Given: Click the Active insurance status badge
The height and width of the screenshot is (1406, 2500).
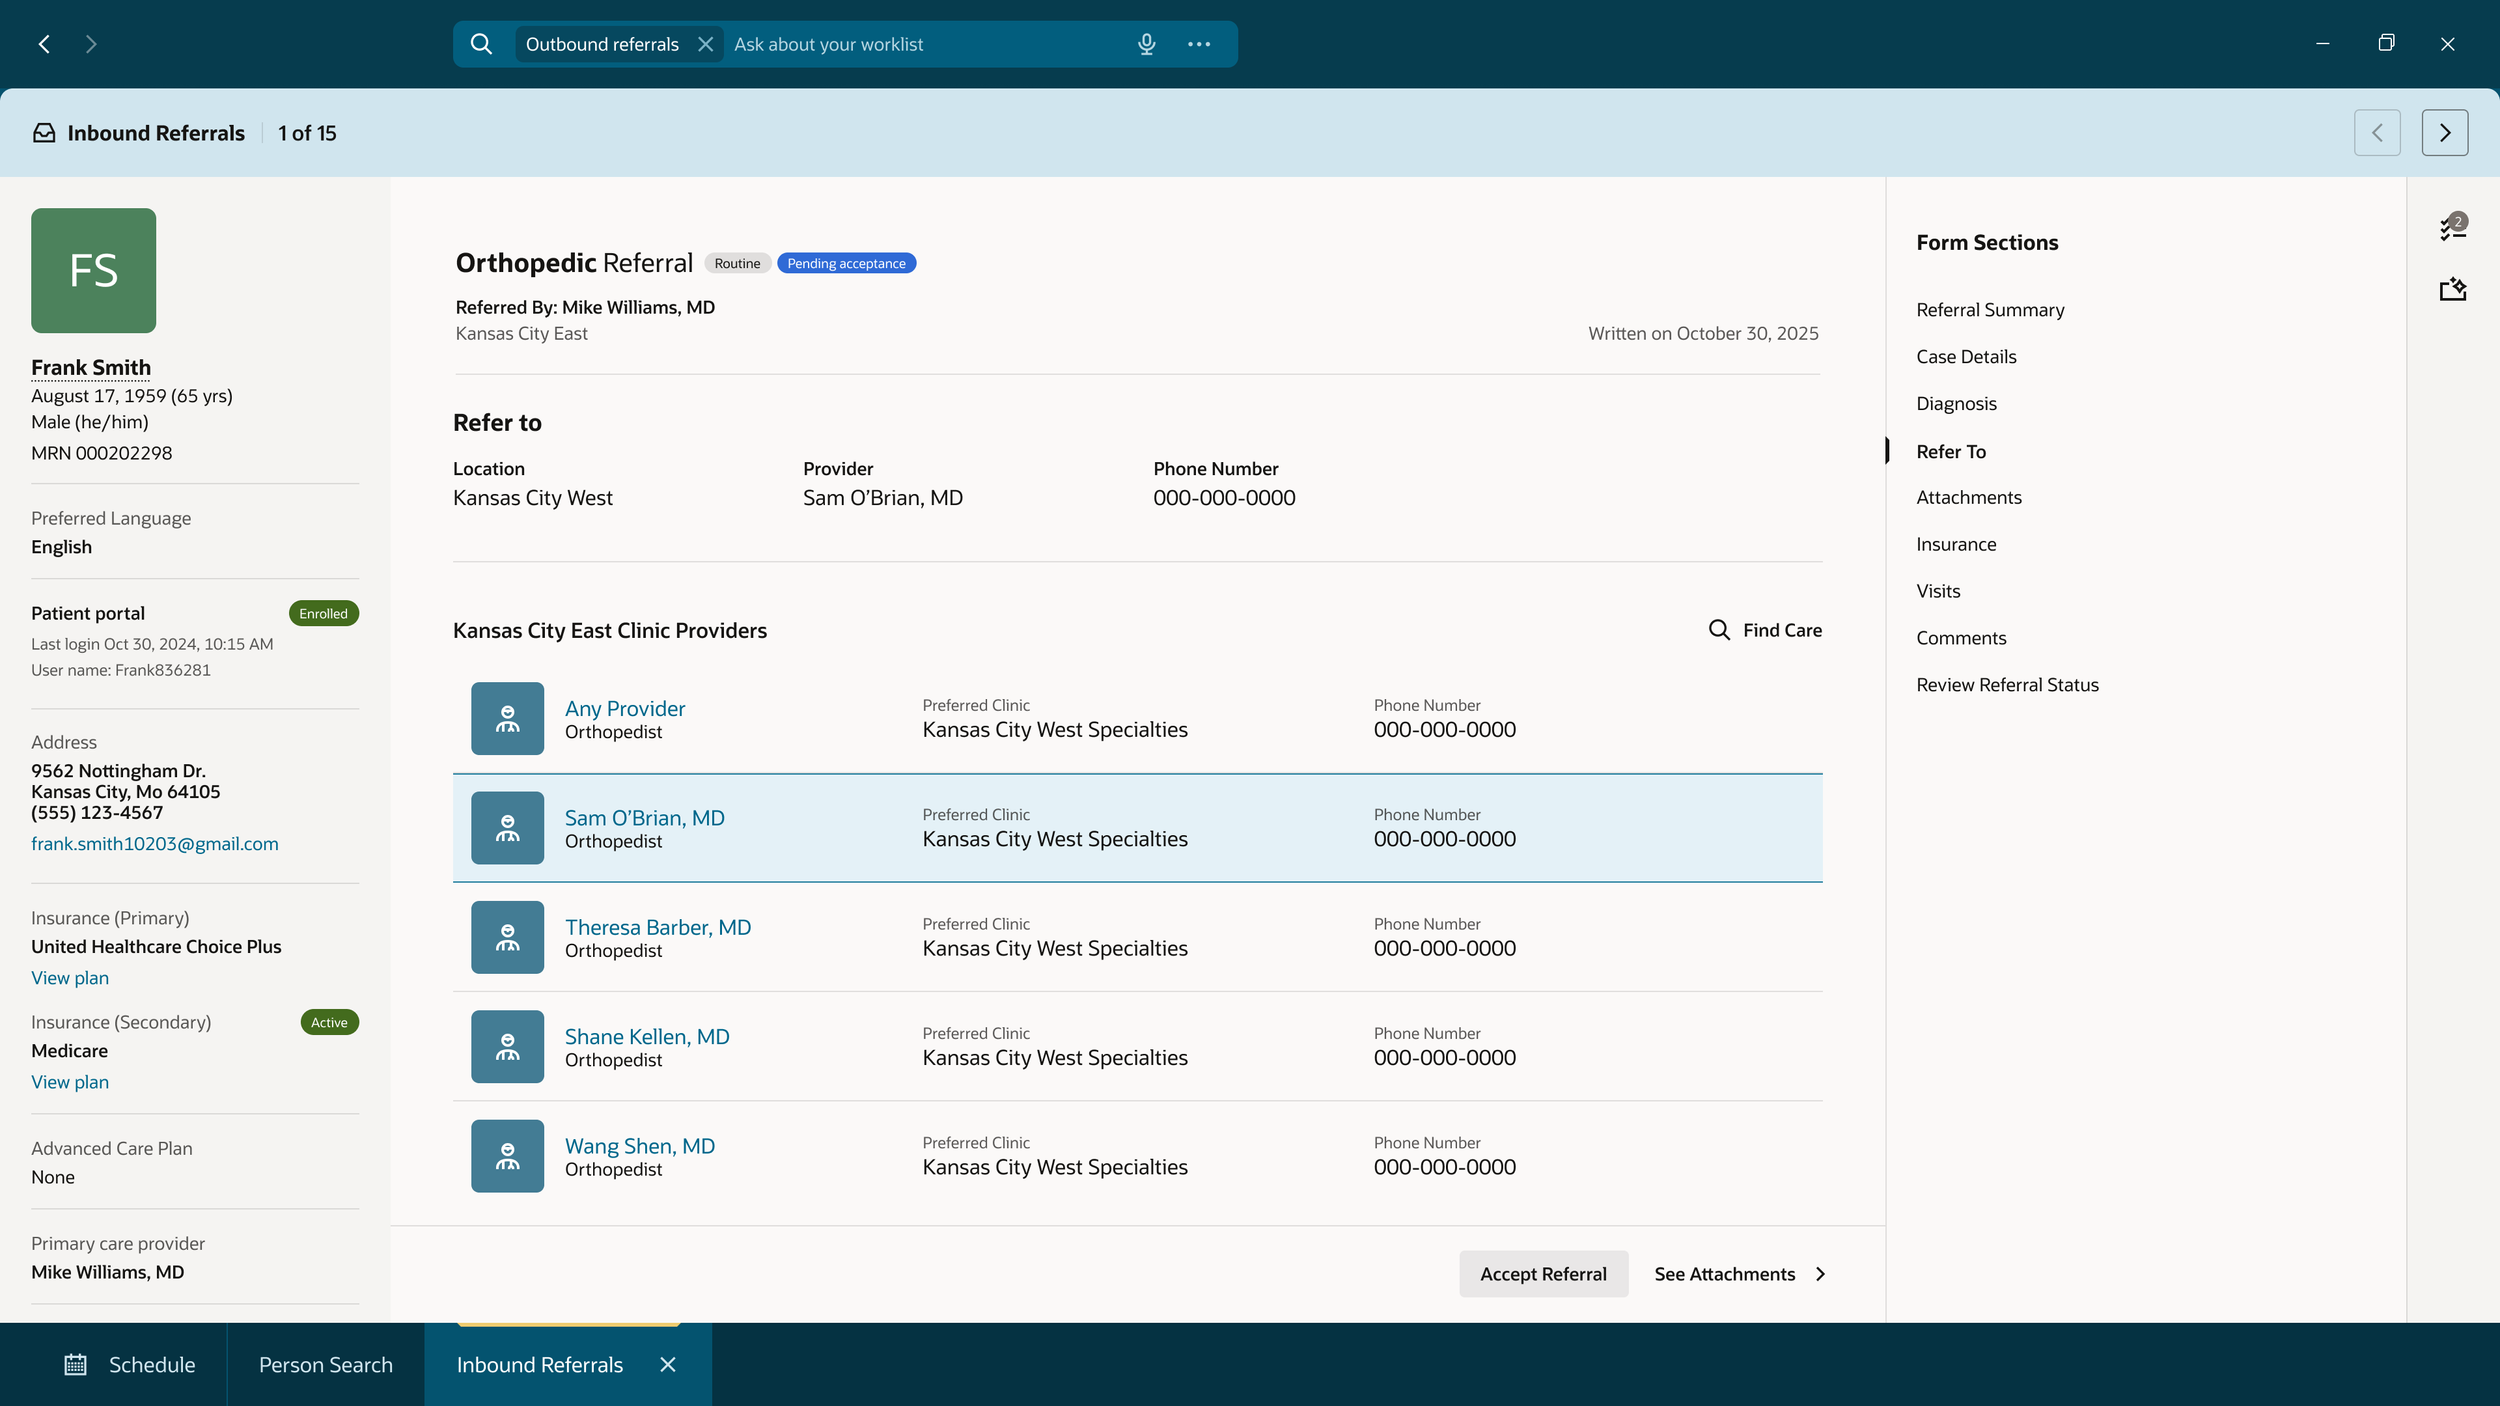Looking at the screenshot, I should [x=329, y=1022].
